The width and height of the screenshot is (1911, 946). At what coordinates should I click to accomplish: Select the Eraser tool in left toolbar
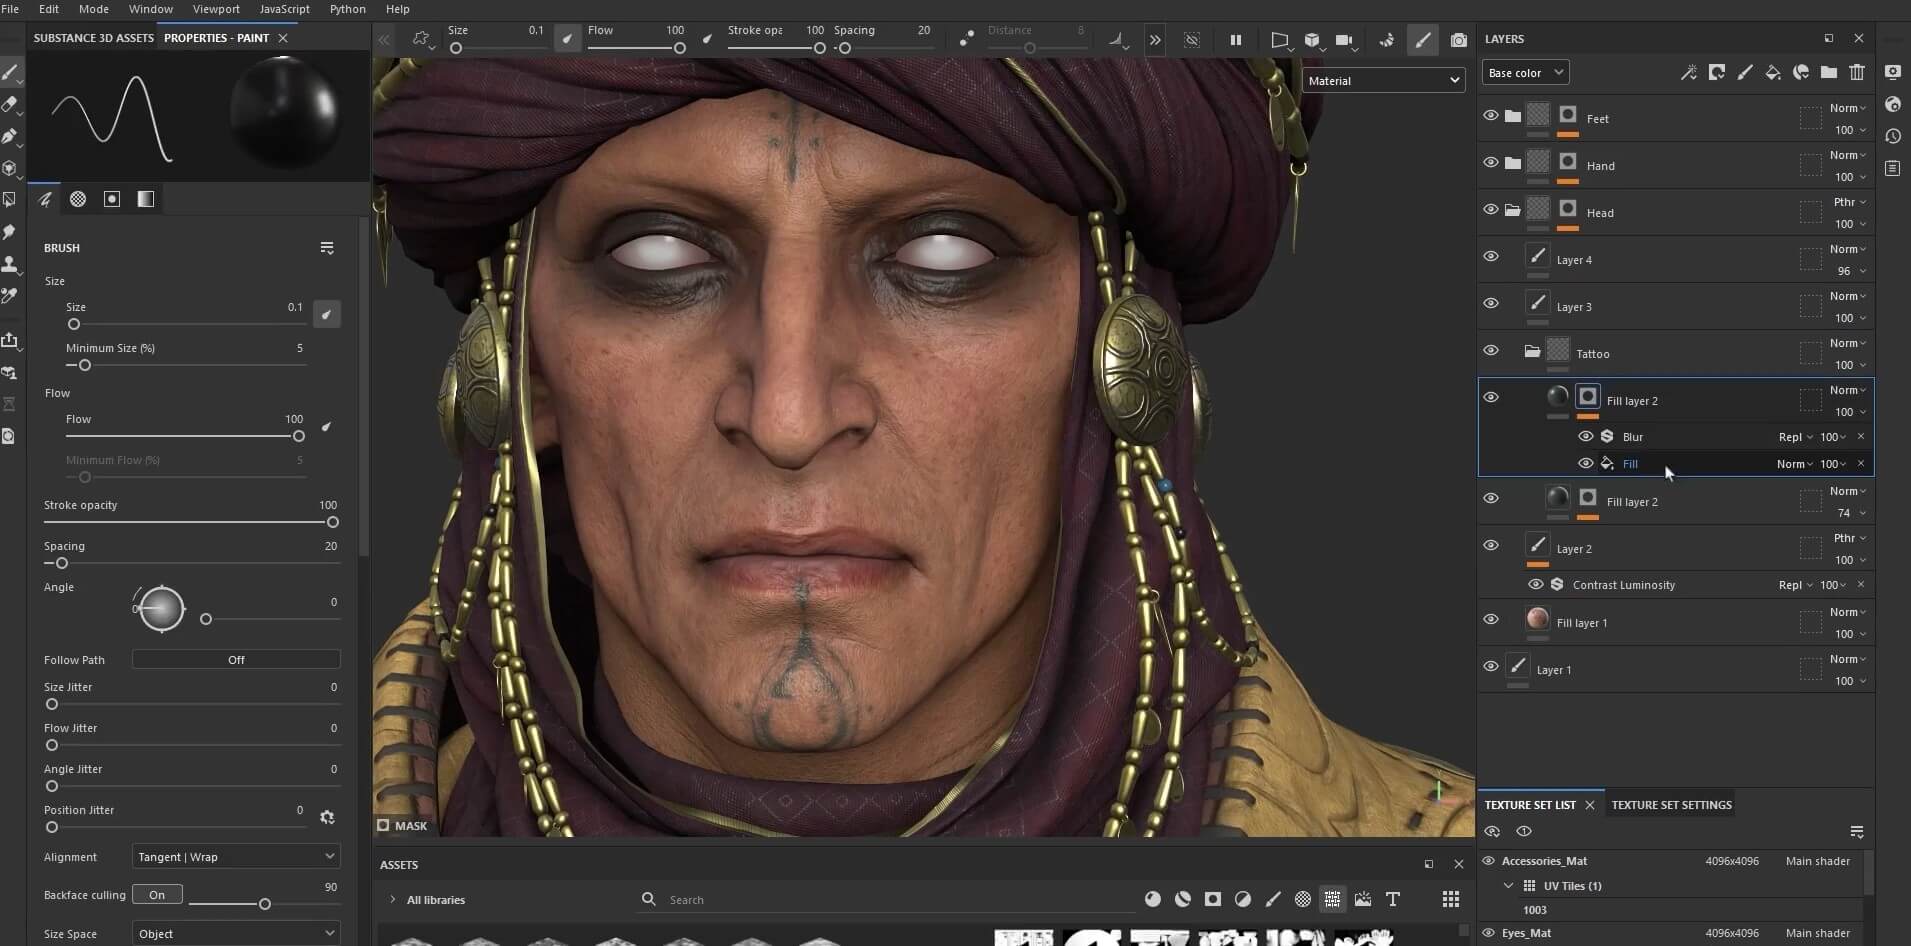pos(10,104)
